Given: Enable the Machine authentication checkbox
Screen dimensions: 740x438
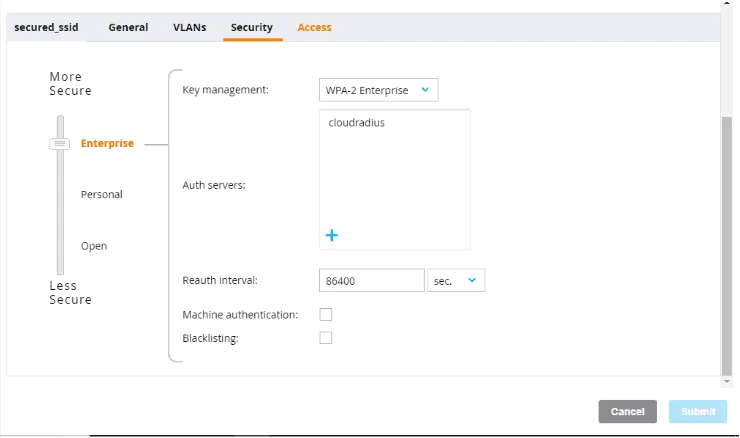Looking at the screenshot, I should tap(325, 315).
